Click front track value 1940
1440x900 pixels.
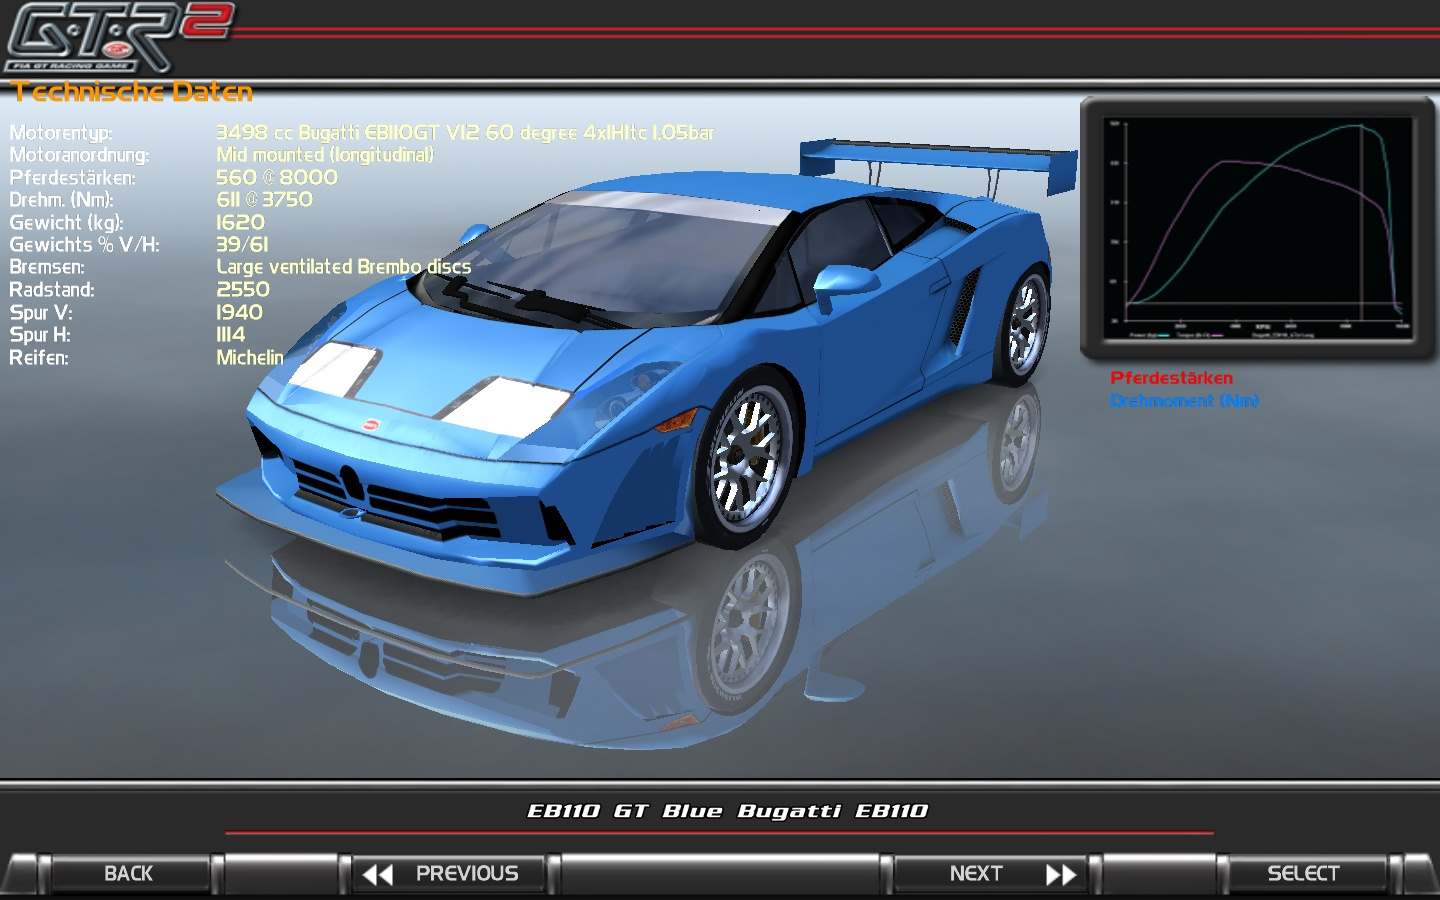(240, 312)
